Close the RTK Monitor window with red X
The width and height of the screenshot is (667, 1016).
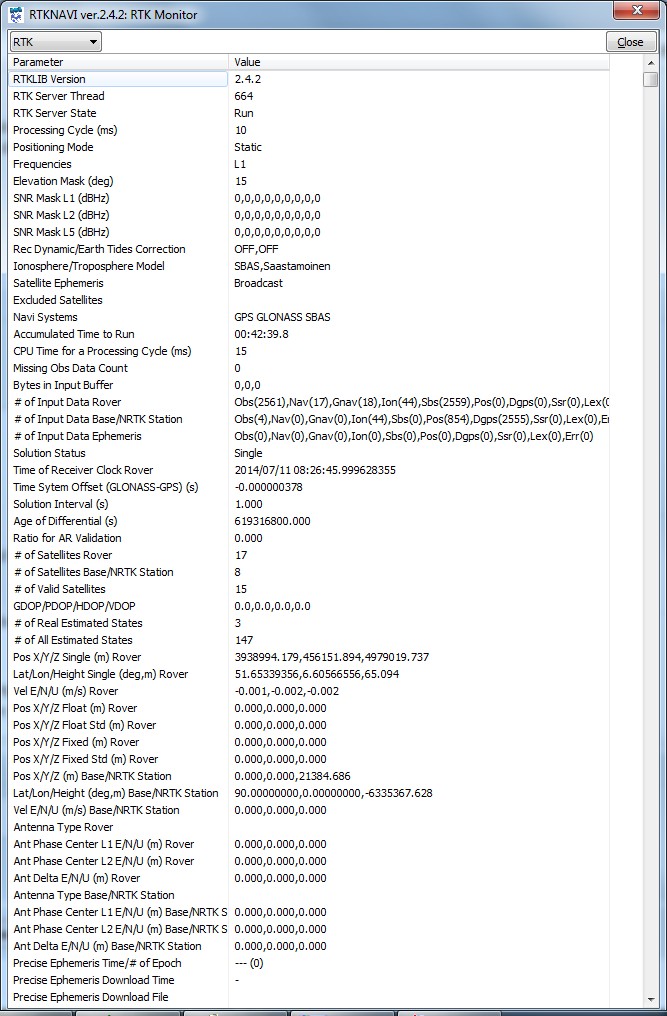pyautogui.click(x=638, y=10)
